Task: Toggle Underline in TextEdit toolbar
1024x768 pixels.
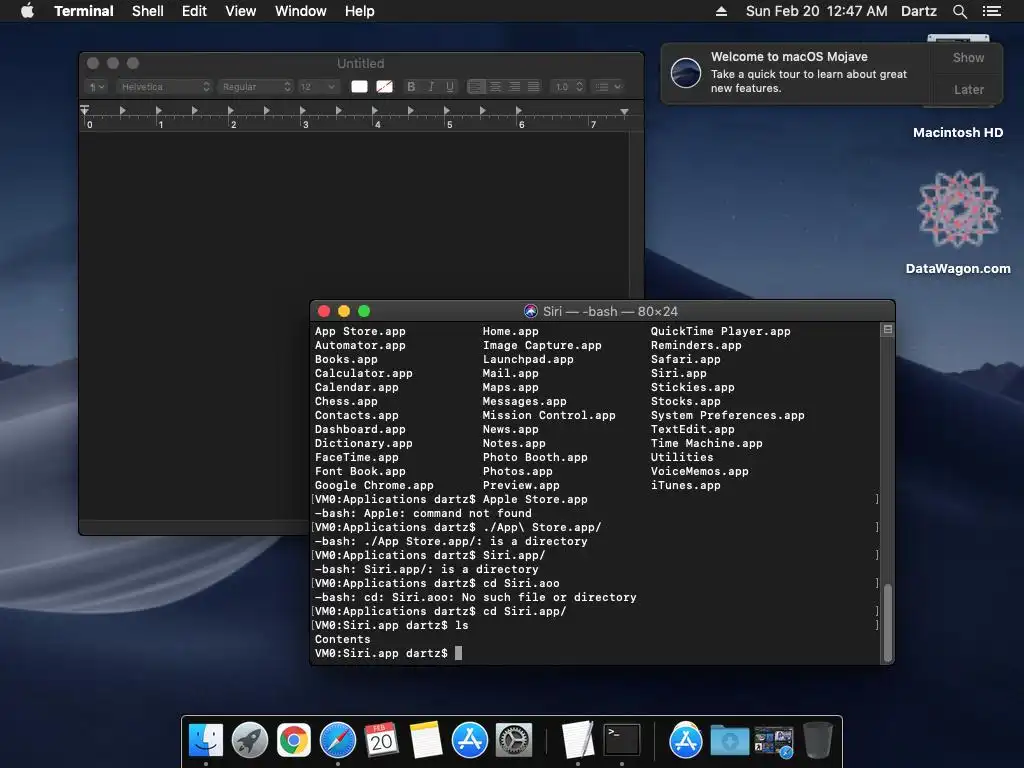Action: (x=450, y=86)
